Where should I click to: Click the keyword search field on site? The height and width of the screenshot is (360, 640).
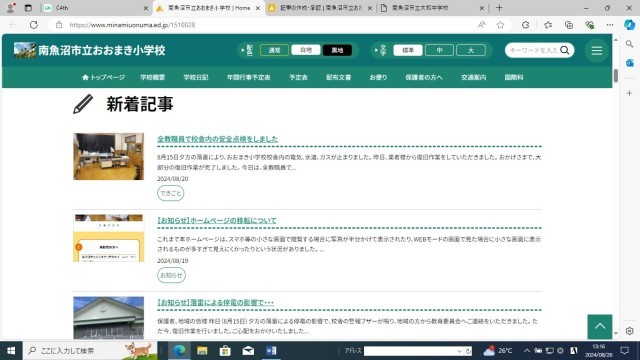pyautogui.click(x=533, y=50)
